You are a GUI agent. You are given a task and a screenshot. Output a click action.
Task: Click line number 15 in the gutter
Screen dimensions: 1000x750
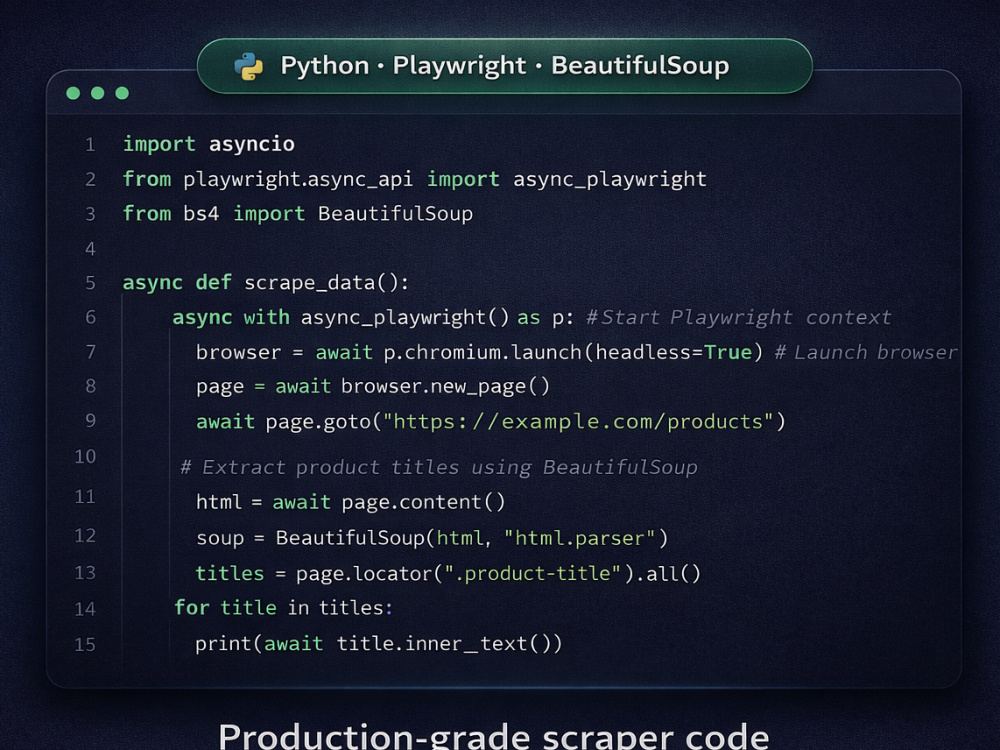click(x=85, y=645)
